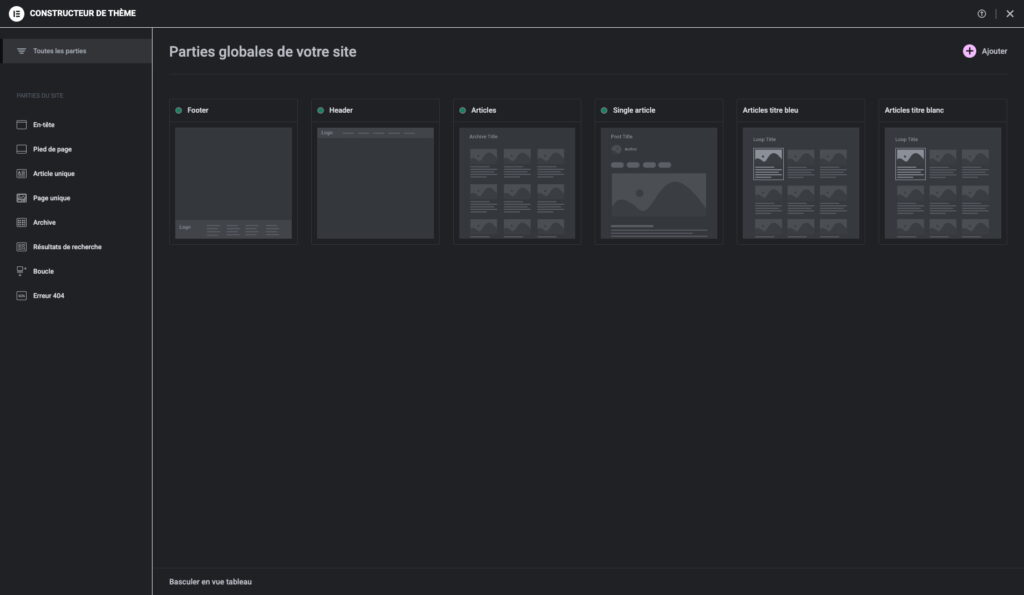Open the Footer template thumbnail
This screenshot has height=595, width=1024.
(233, 183)
